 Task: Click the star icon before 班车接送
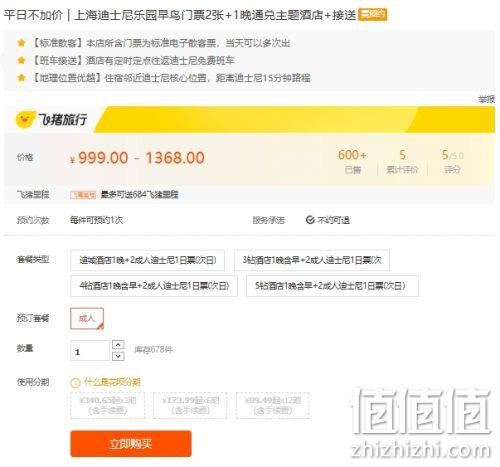coord(21,60)
